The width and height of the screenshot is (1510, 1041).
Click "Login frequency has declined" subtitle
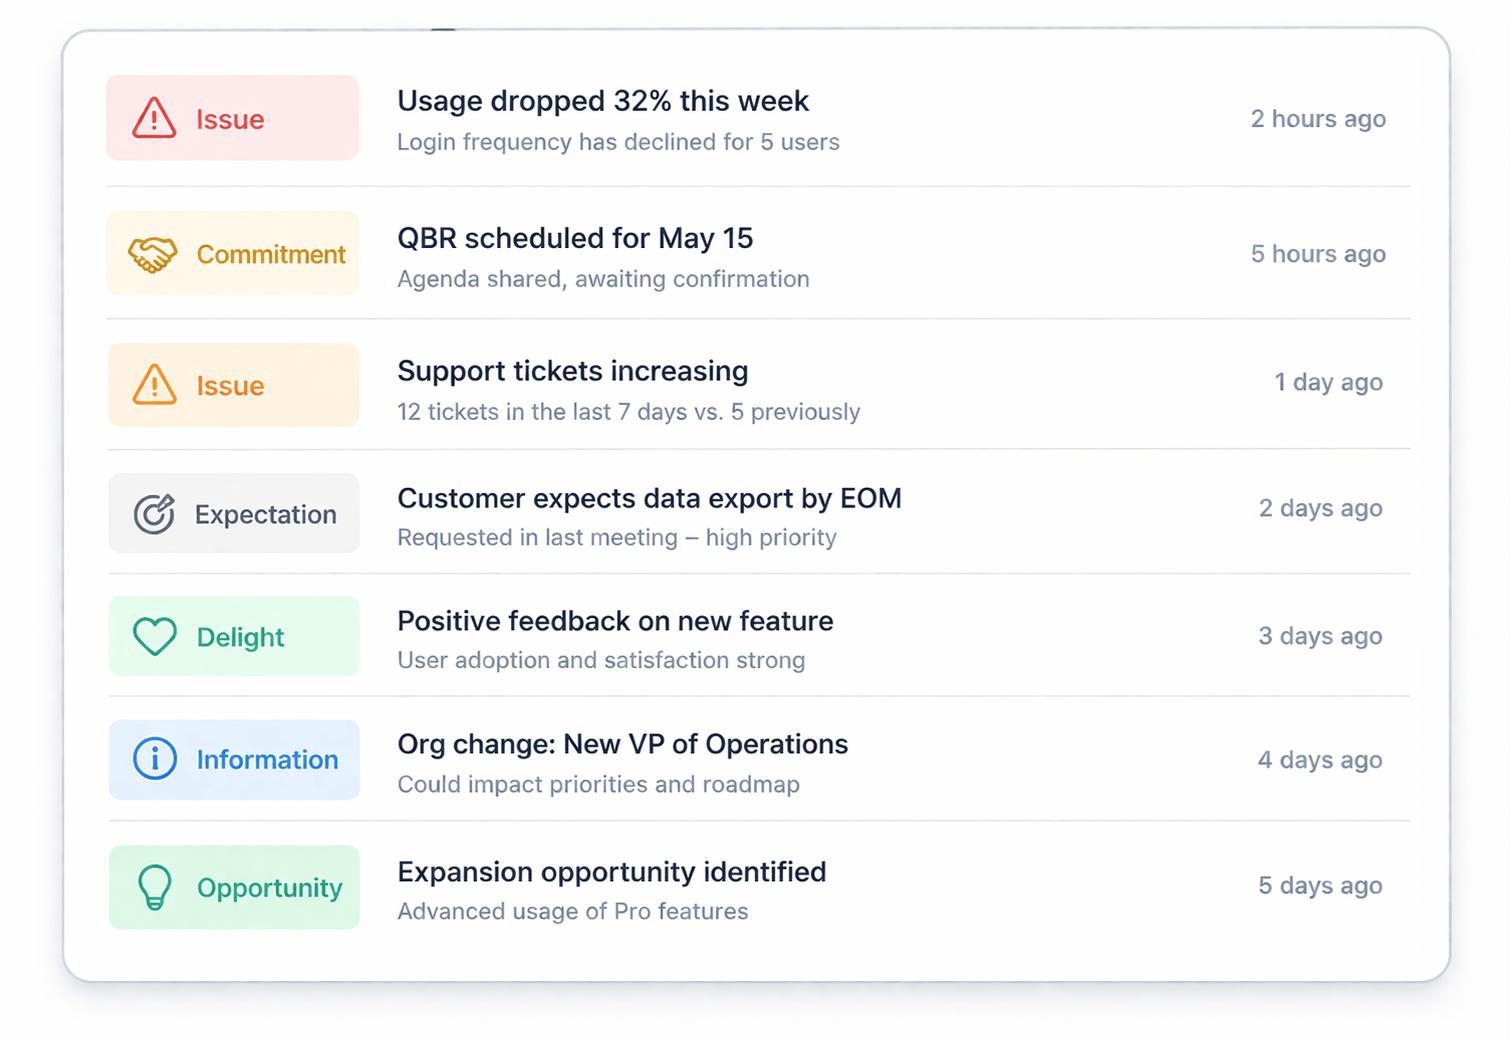pos(618,142)
